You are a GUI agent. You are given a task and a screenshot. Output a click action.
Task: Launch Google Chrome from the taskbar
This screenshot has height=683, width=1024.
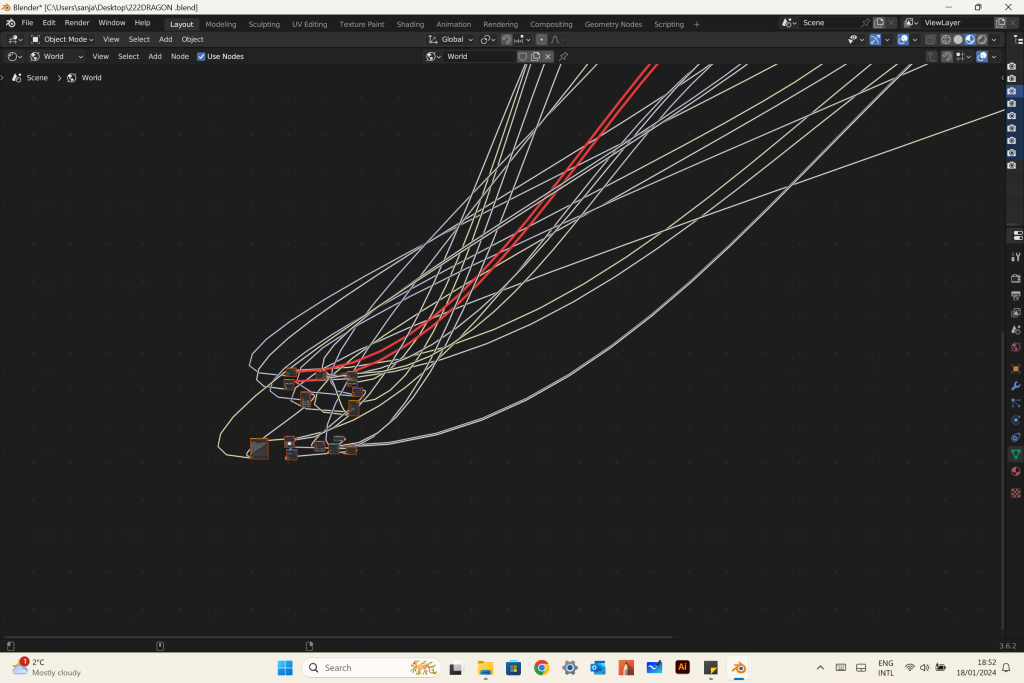[541, 667]
